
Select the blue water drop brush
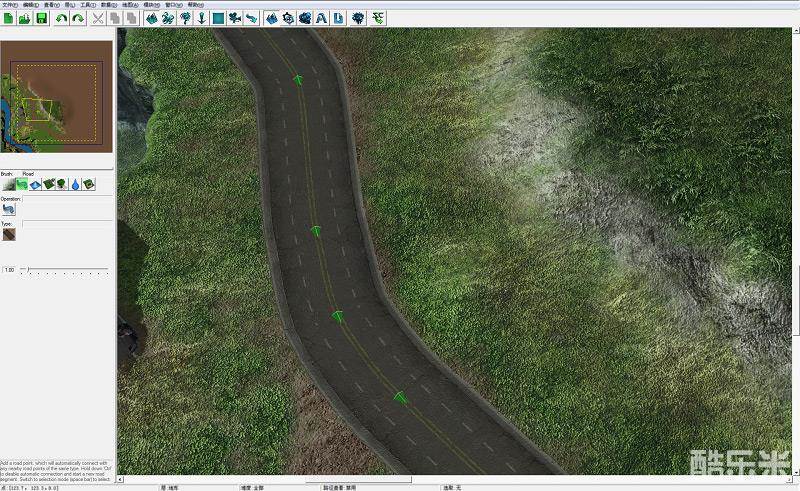coord(75,184)
